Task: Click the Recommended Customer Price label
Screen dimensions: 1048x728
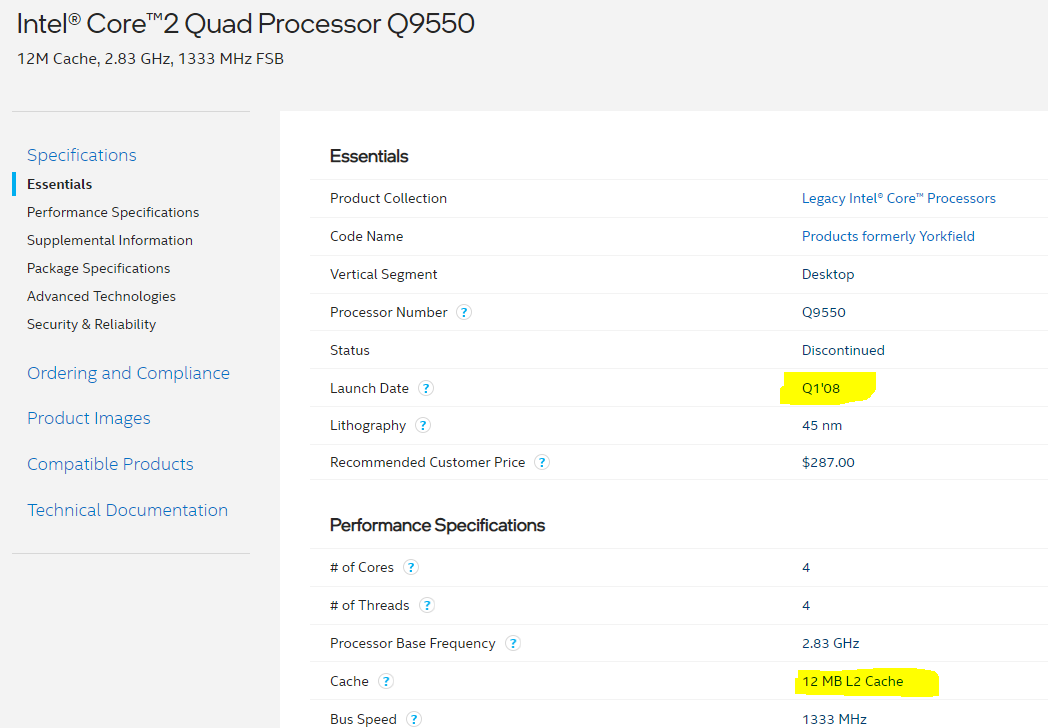Action: [x=427, y=463]
